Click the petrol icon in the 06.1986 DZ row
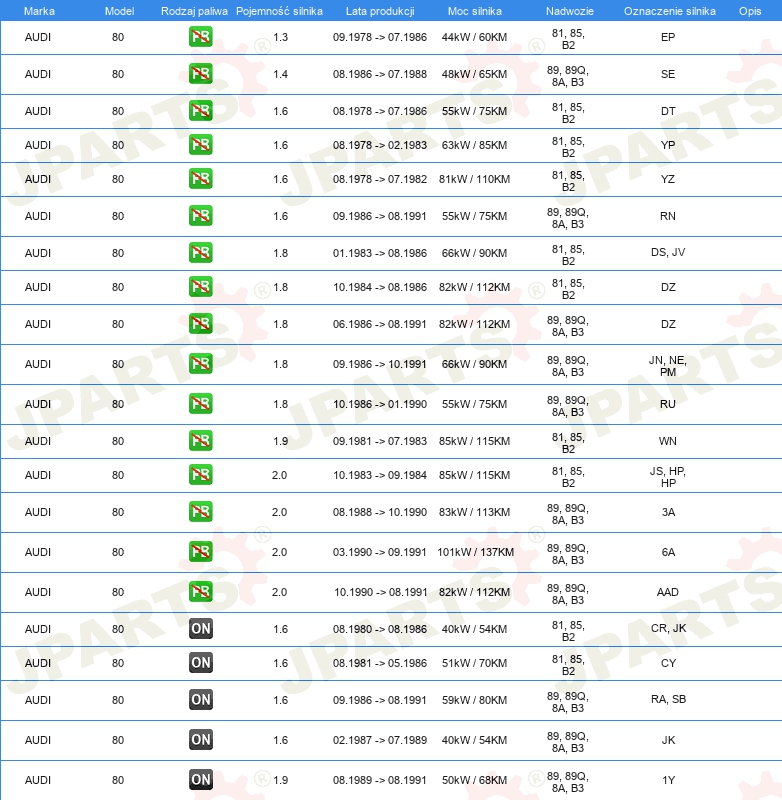This screenshot has height=800, width=782. tap(200, 324)
